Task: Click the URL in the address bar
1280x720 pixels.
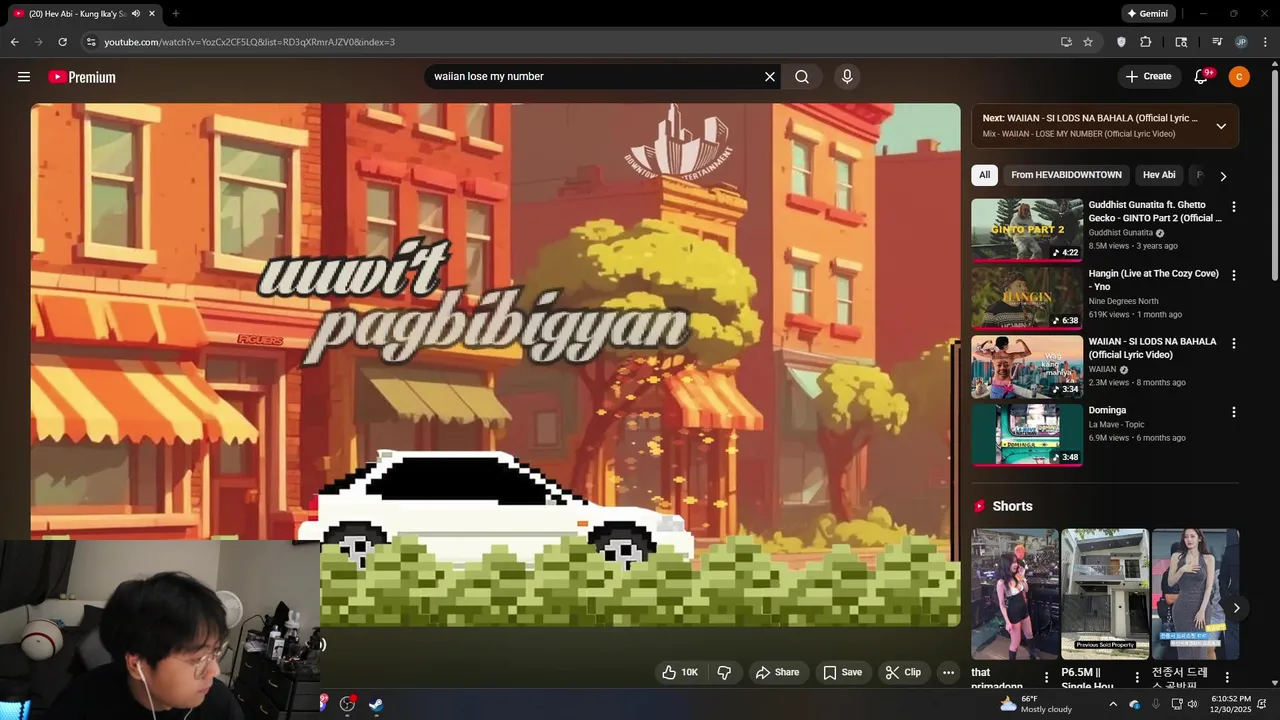Action: coord(249,42)
